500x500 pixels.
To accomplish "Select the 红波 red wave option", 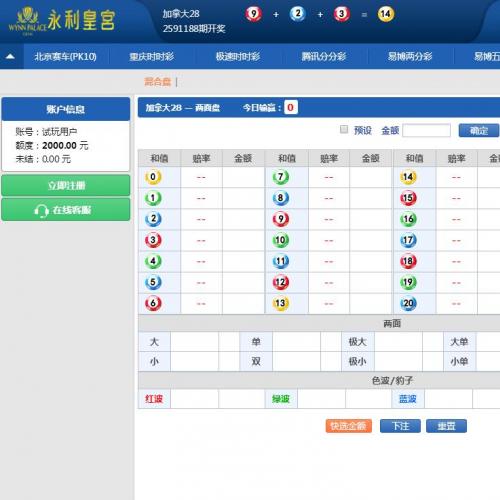I will click(x=154, y=399).
